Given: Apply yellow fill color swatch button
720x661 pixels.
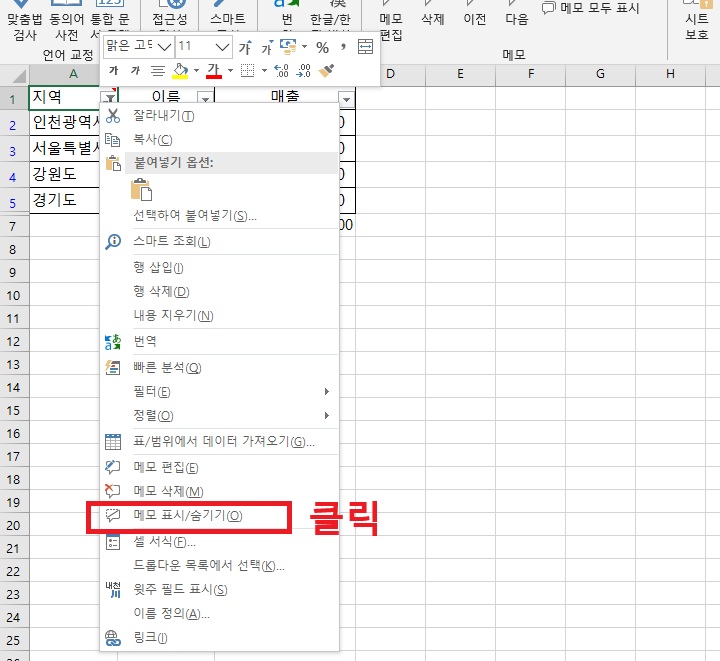Looking at the screenshot, I should pyautogui.click(x=180, y=71).
